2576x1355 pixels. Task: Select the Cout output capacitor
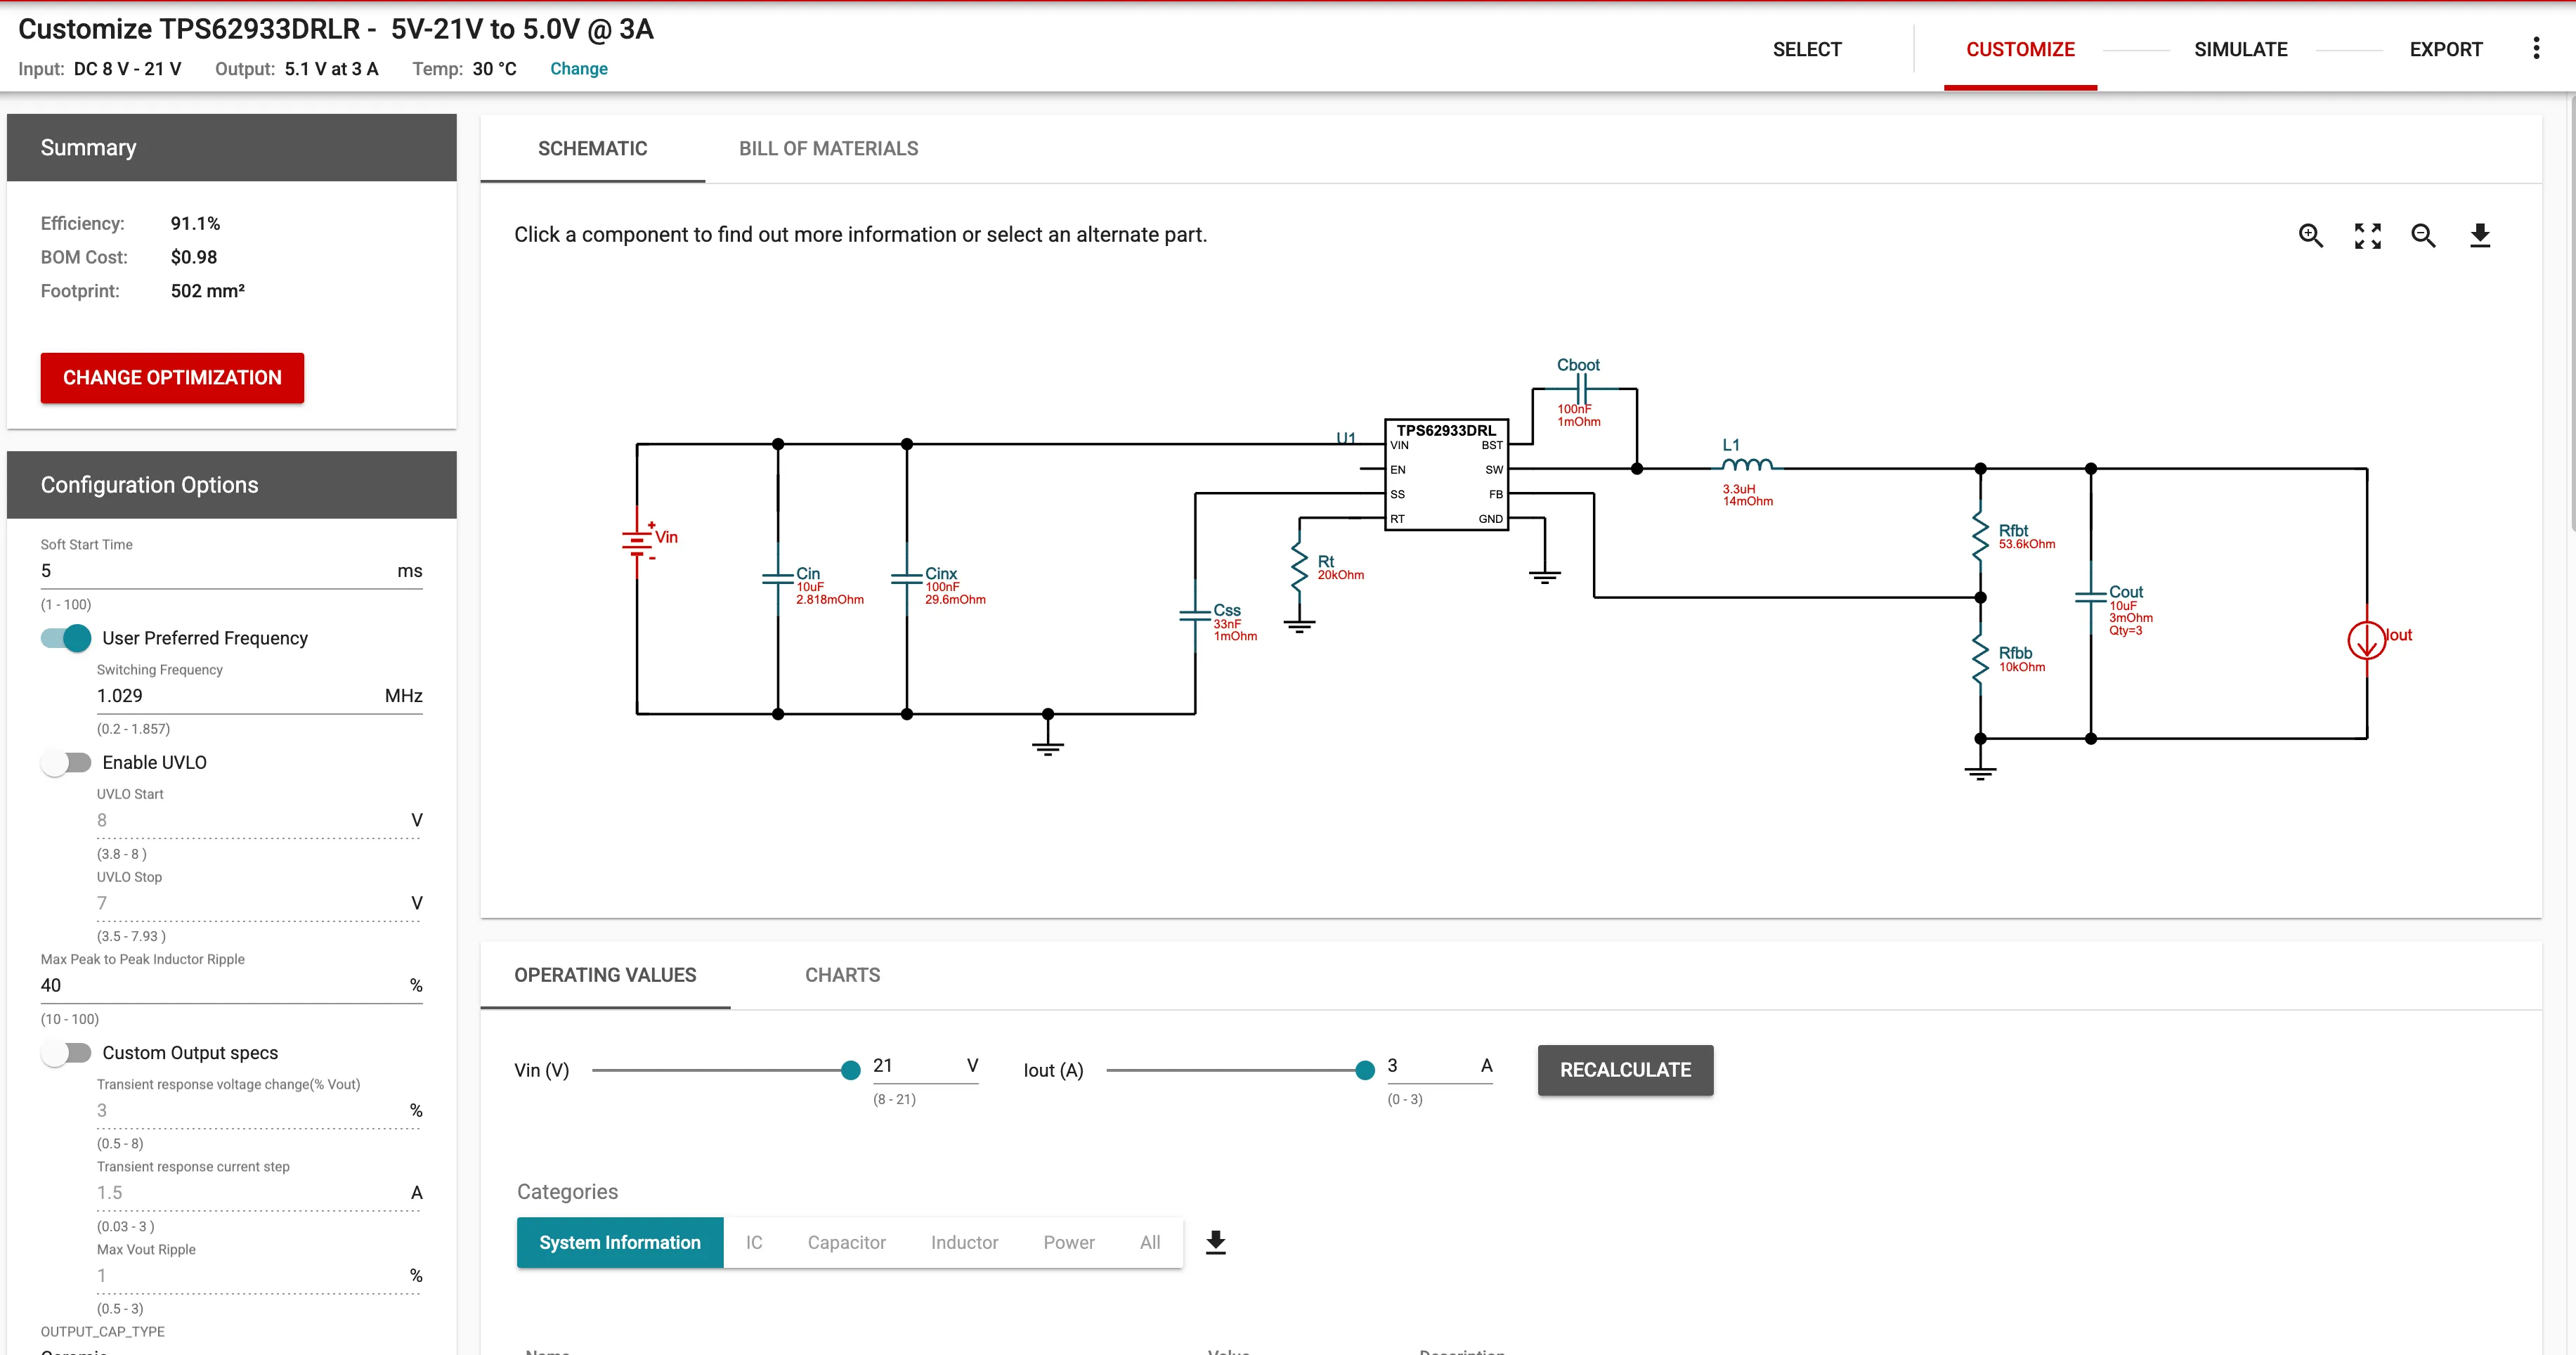coord(2090,598)
